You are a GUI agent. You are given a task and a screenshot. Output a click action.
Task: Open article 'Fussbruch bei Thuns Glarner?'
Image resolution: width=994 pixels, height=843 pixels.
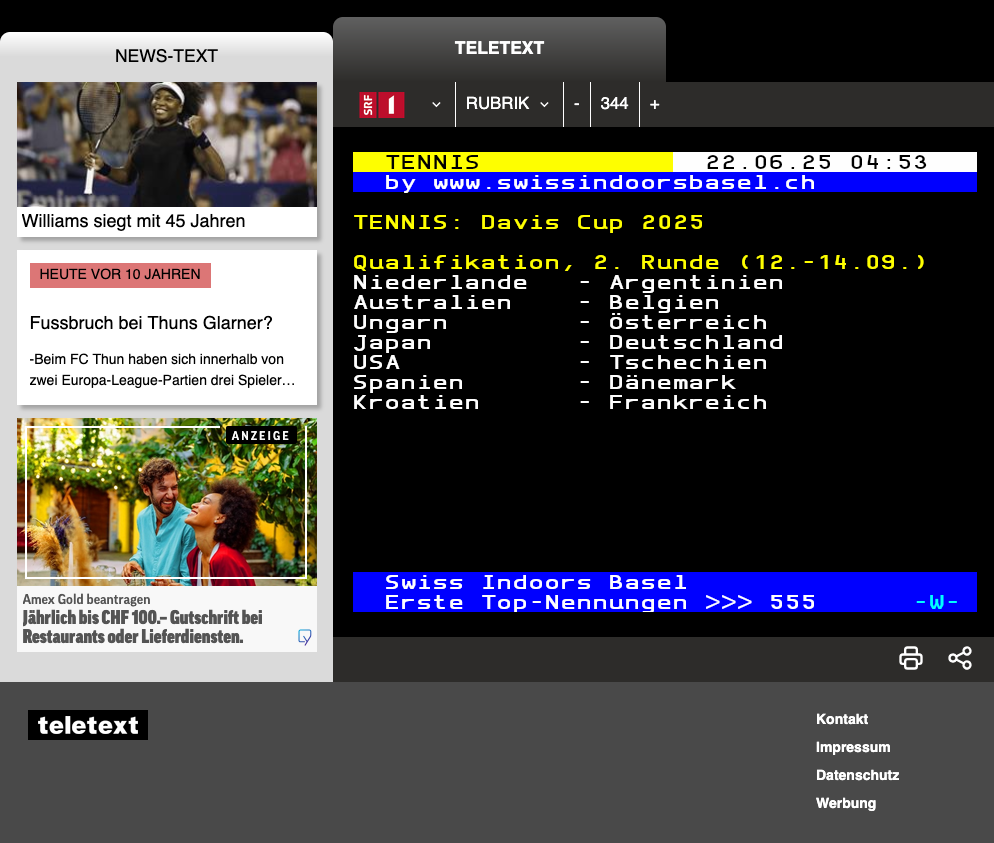point(151,323)
